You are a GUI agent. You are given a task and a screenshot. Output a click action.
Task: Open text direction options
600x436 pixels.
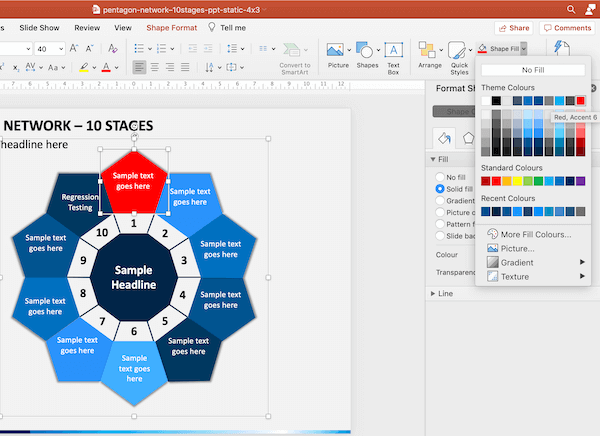click(x=209, y=67)
